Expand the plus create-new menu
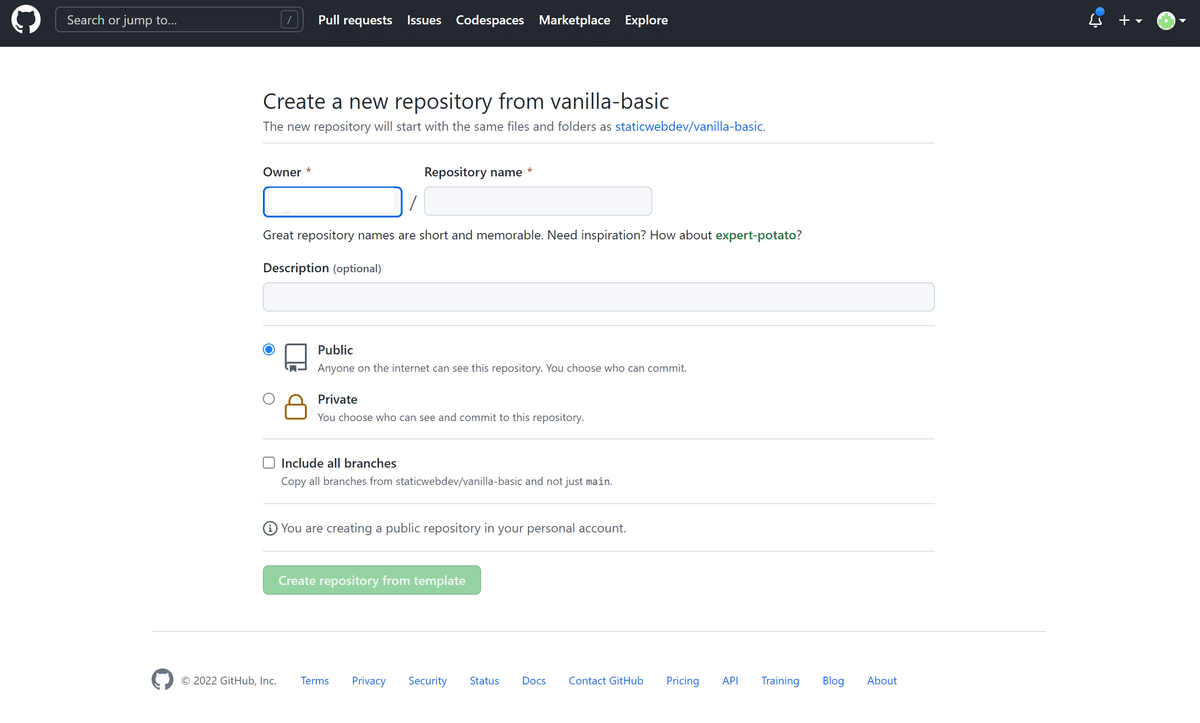This screenshot has width=1200, height=723. point(1130,20)
